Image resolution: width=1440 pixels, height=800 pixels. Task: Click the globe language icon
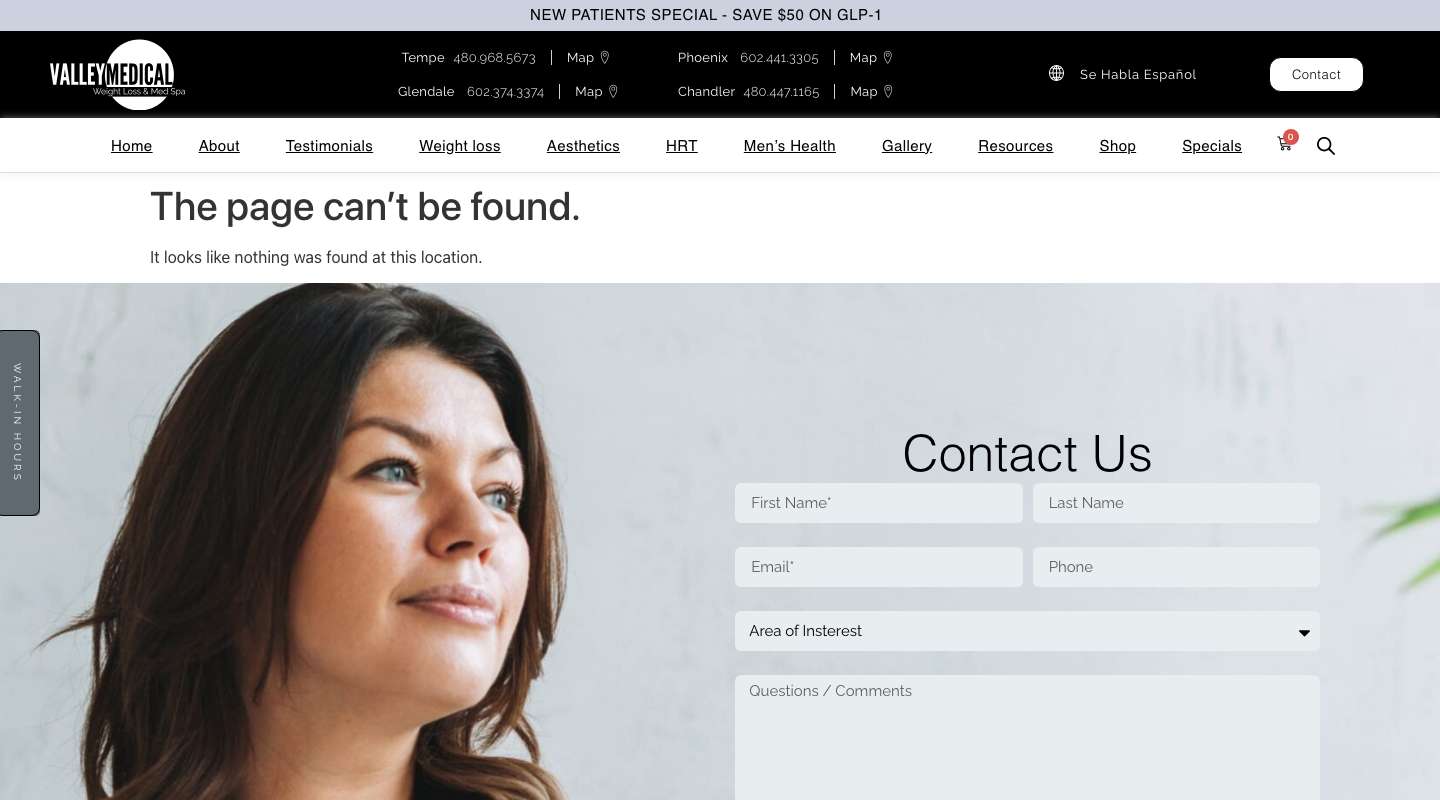pyautogui.click(x=1056, y=73)
